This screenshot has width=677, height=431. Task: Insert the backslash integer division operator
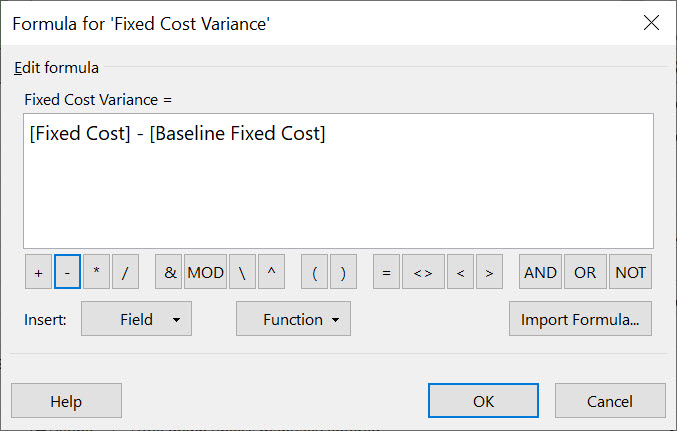[243, 272]
